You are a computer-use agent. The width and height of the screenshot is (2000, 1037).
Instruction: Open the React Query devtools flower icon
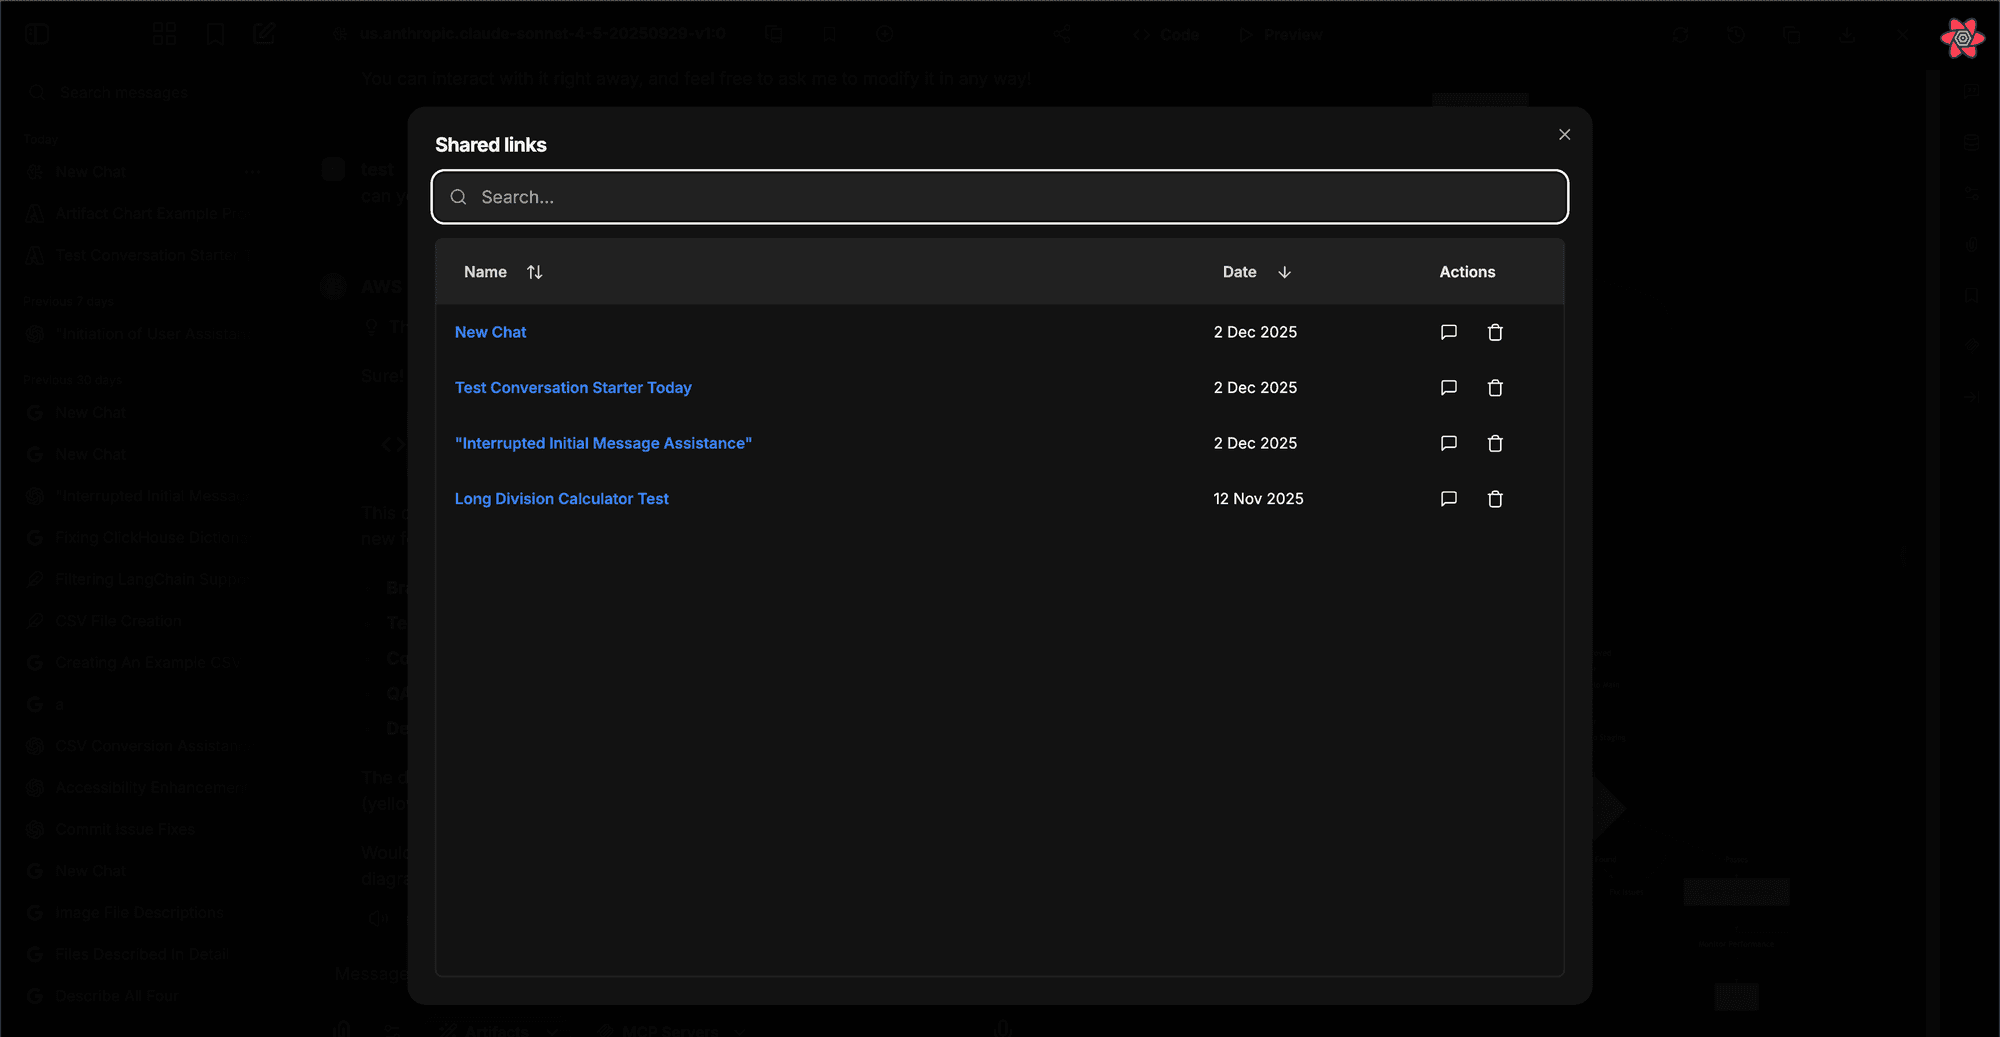(x=1962, y=39)
